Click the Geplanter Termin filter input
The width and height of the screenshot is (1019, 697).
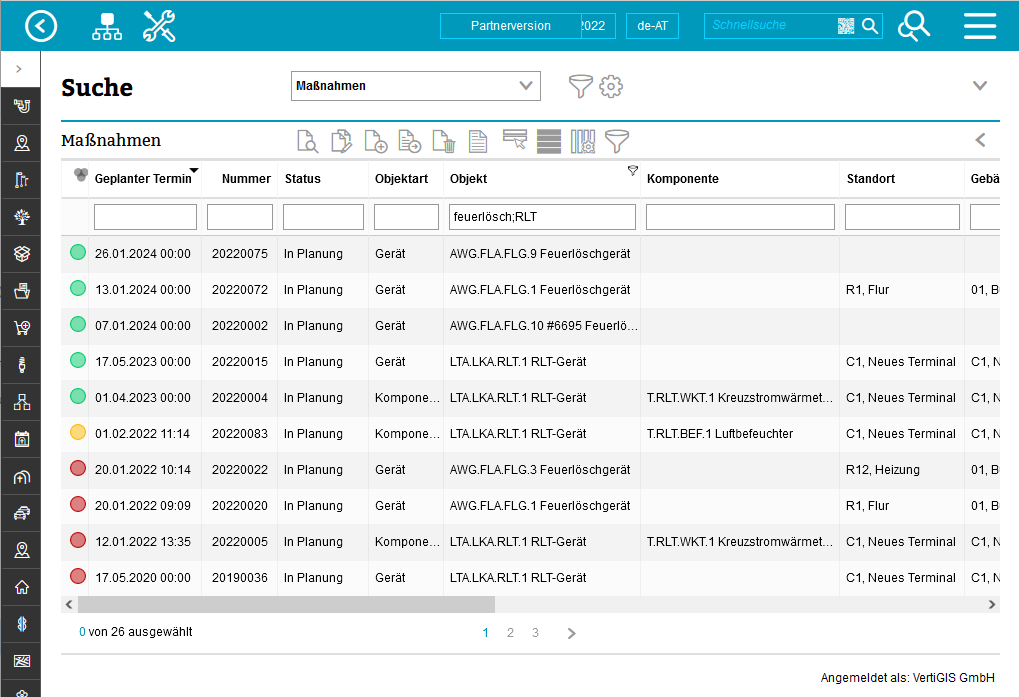(x=146, y=217)
